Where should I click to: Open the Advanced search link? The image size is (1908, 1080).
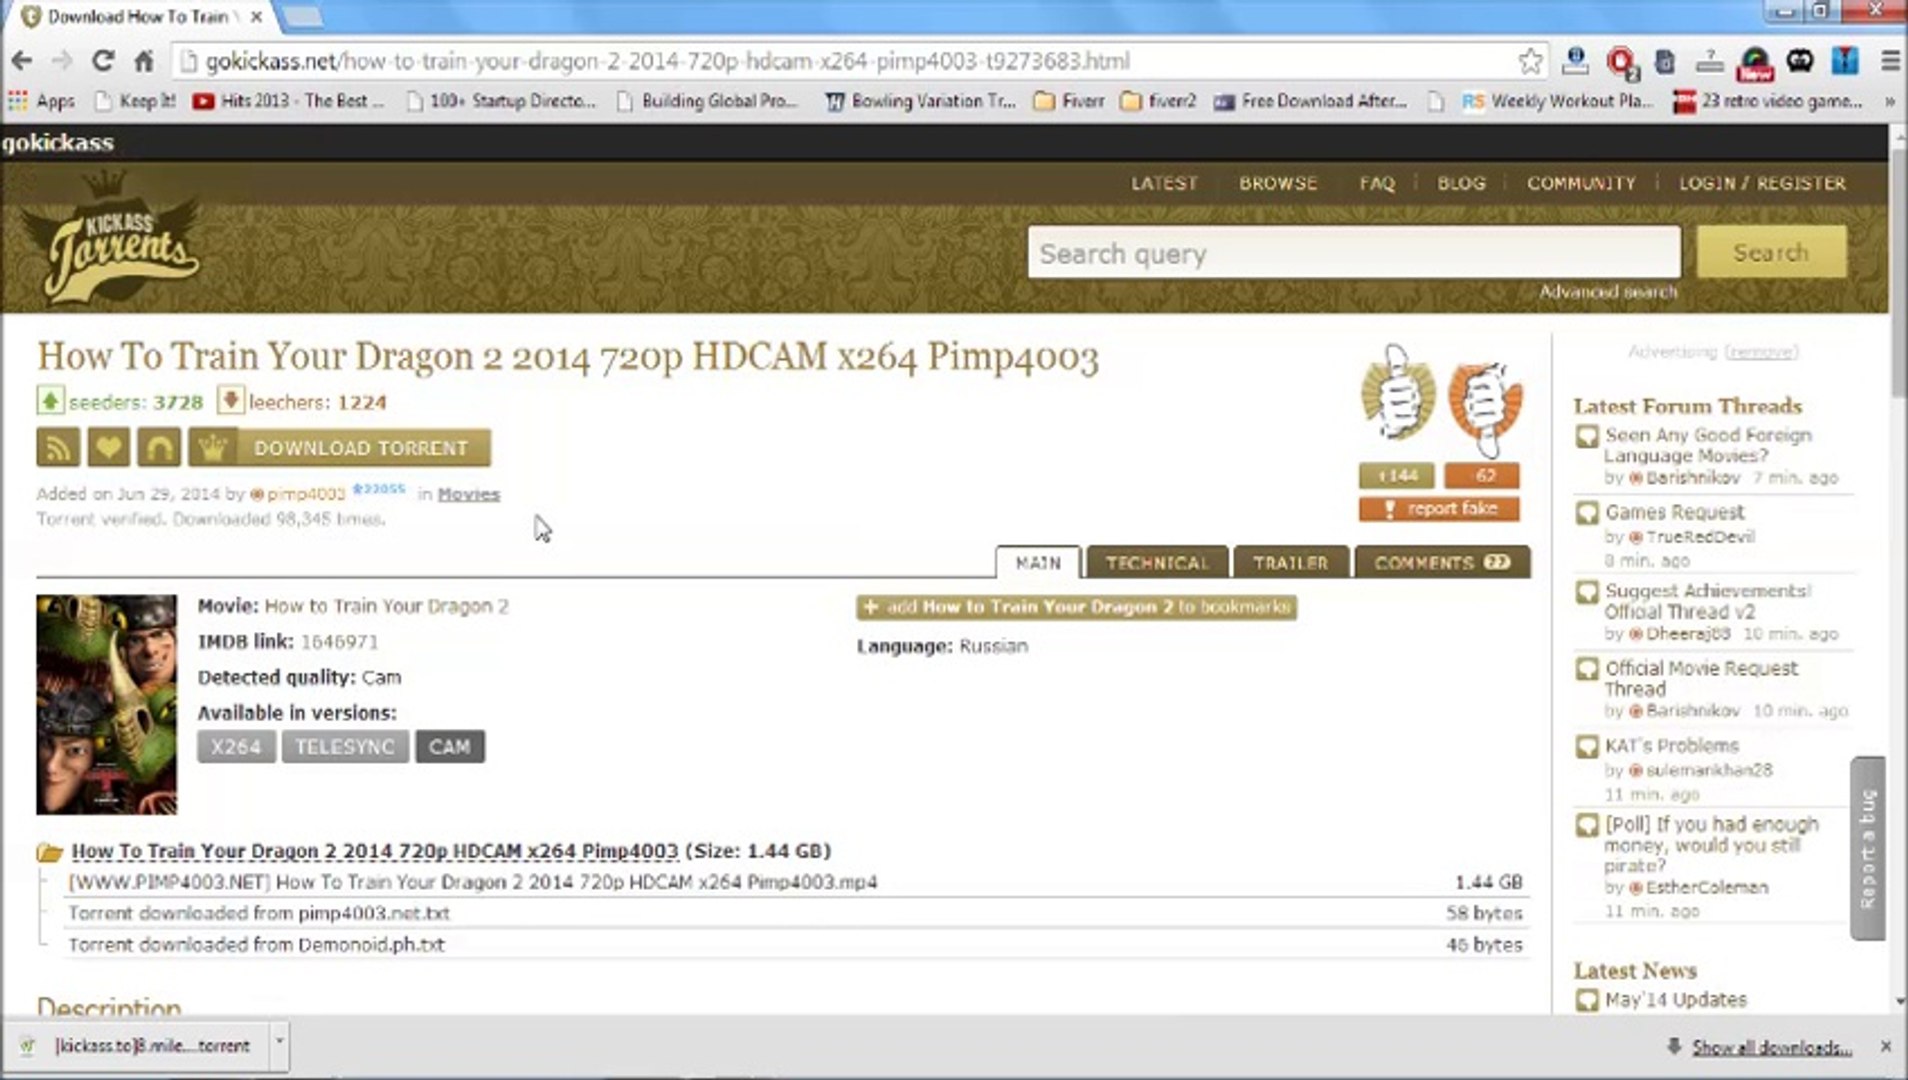point(1608,292)
